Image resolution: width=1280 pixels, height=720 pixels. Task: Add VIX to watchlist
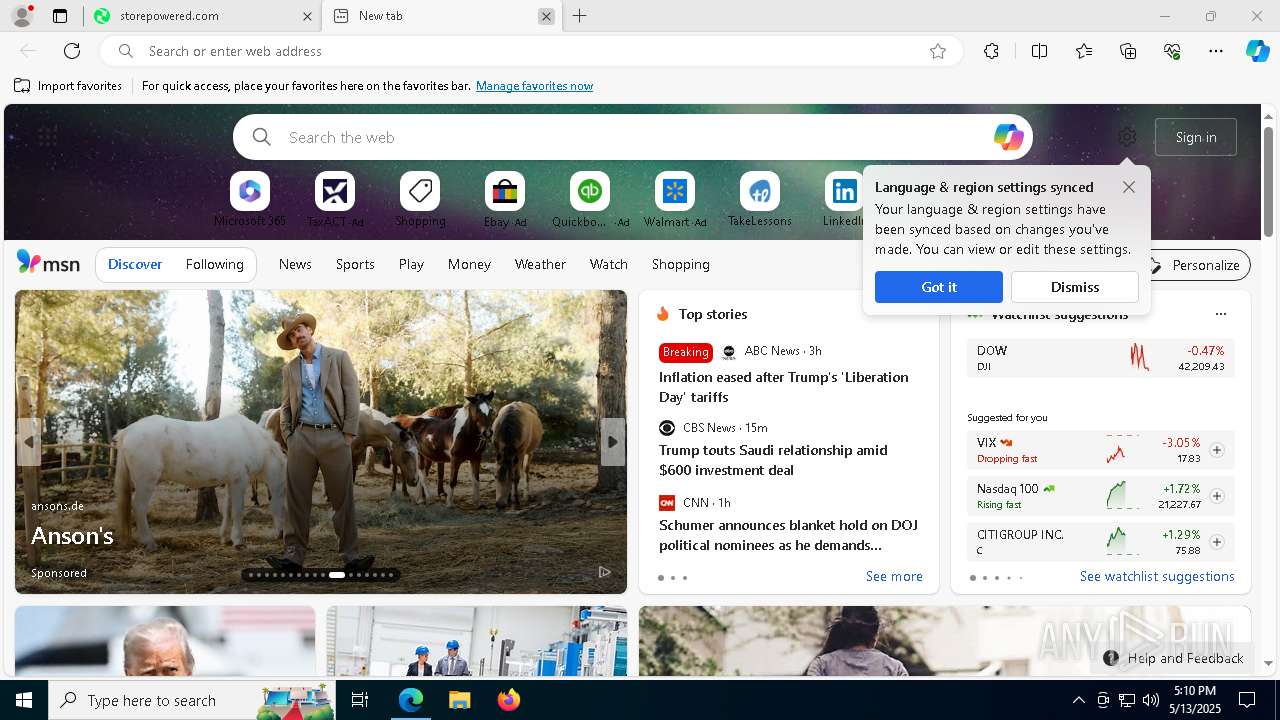click(1217, 450)
